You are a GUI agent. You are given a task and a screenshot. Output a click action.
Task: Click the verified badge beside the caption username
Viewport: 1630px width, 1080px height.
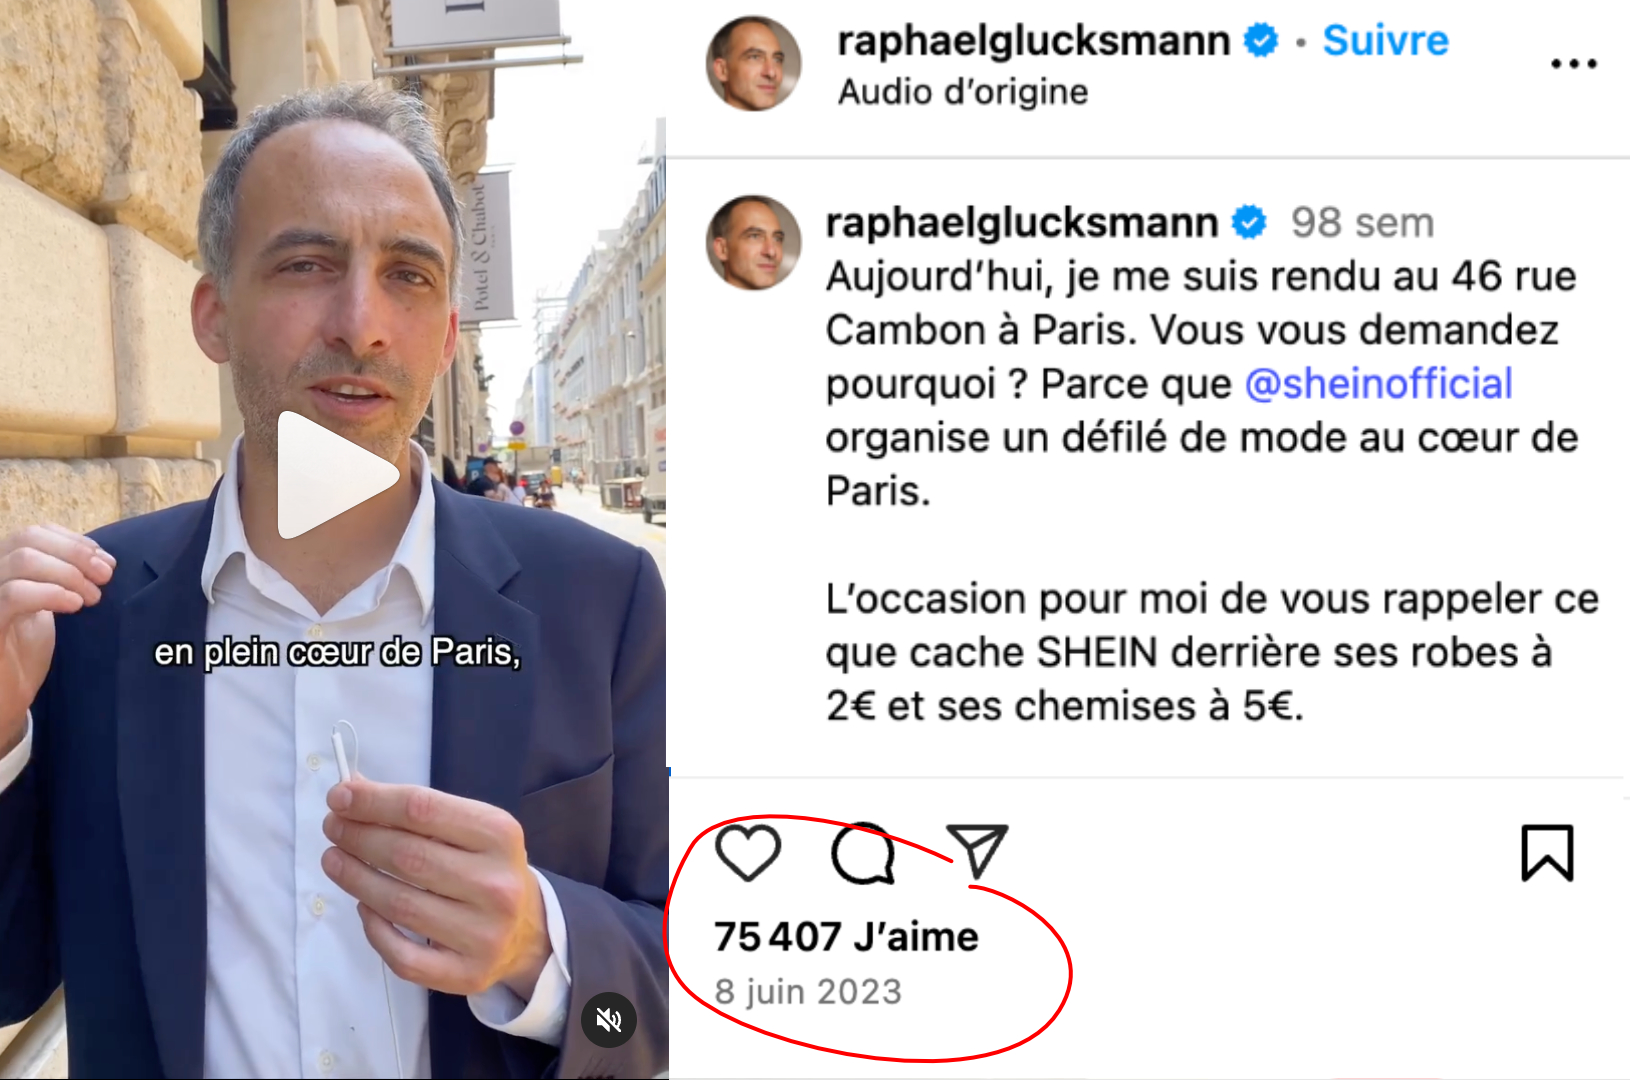click(1249, 222)
